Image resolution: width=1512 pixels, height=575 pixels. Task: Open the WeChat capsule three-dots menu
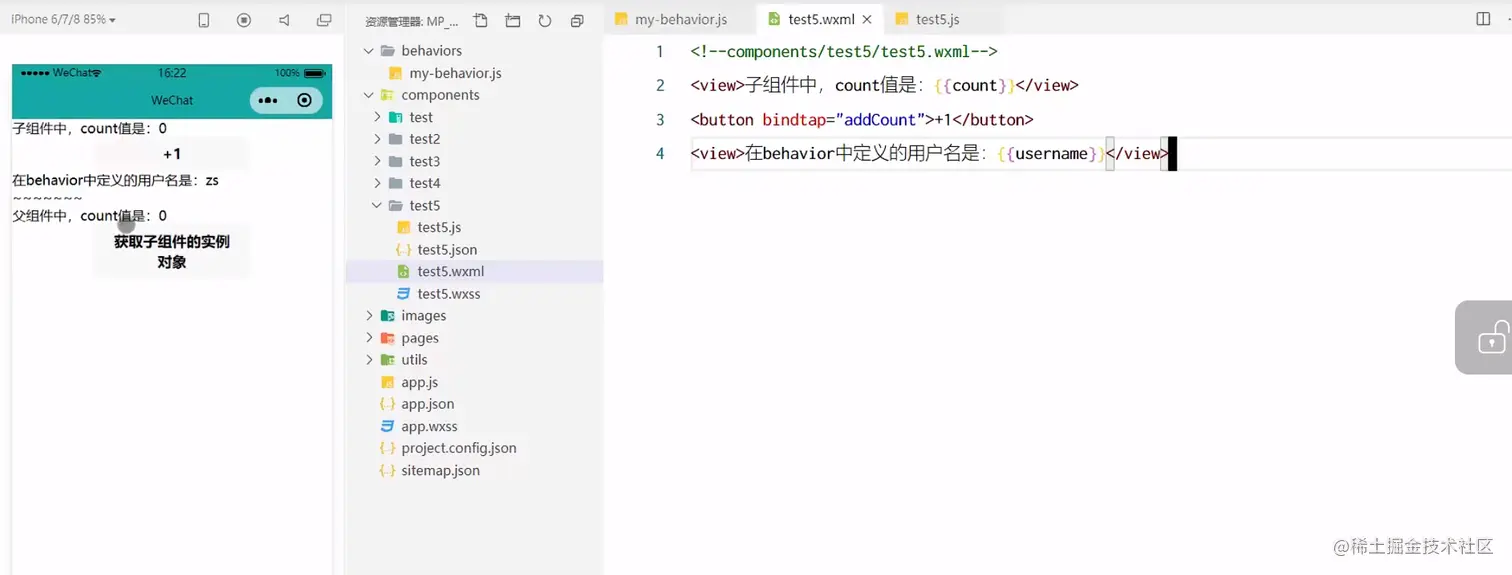coord(268,100)
